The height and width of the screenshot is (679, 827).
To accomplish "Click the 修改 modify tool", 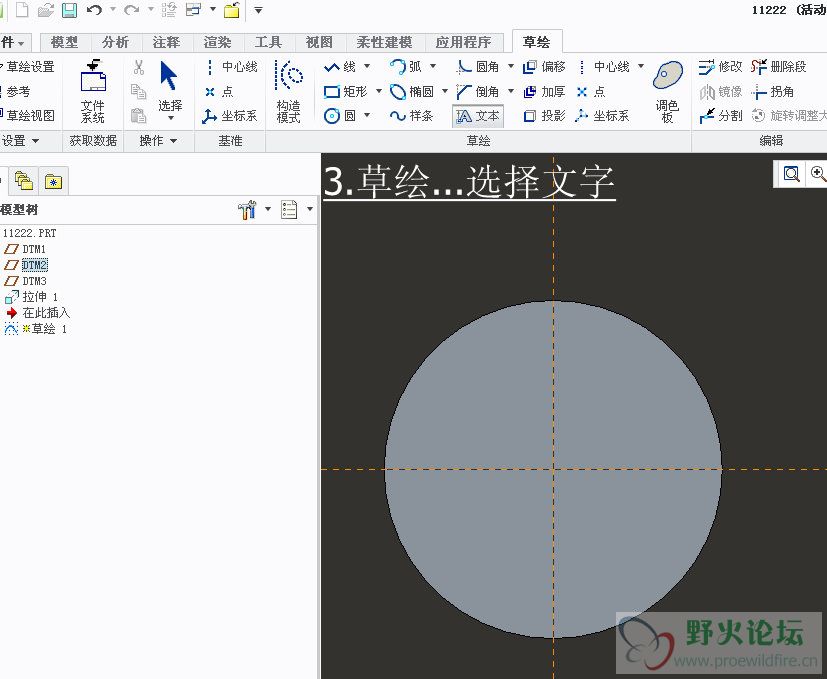I will click(x=720, y=66).
